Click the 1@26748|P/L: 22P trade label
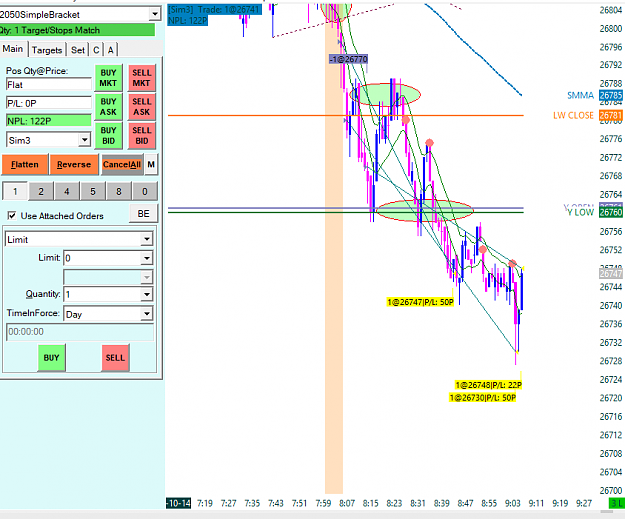625x519 pixels. click(x=488, y=385)
